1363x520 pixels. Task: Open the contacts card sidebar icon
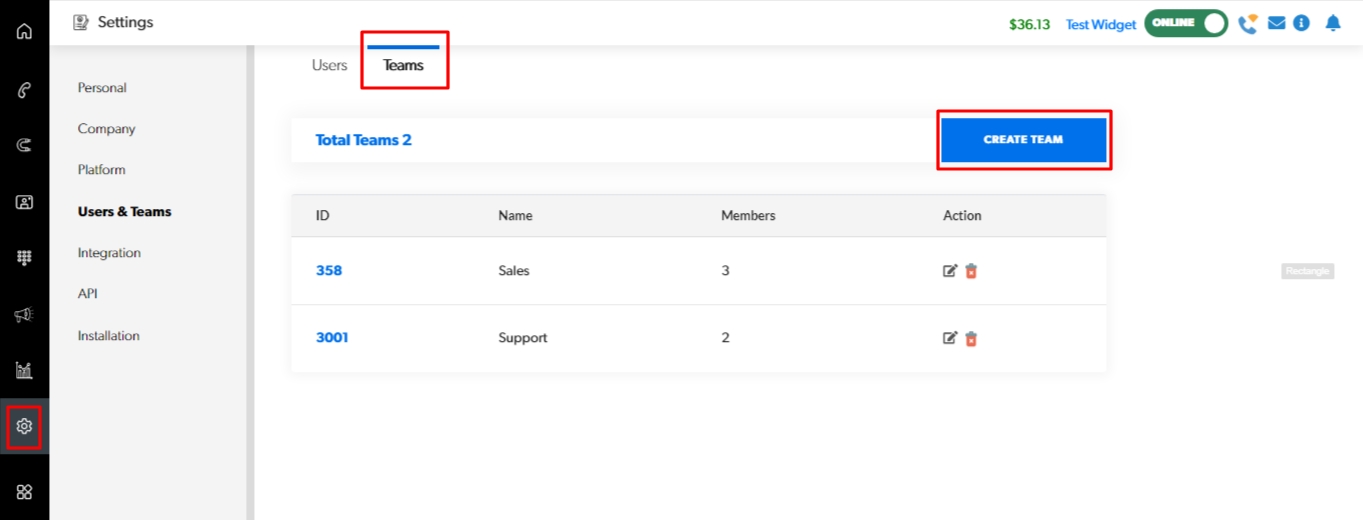24,202
